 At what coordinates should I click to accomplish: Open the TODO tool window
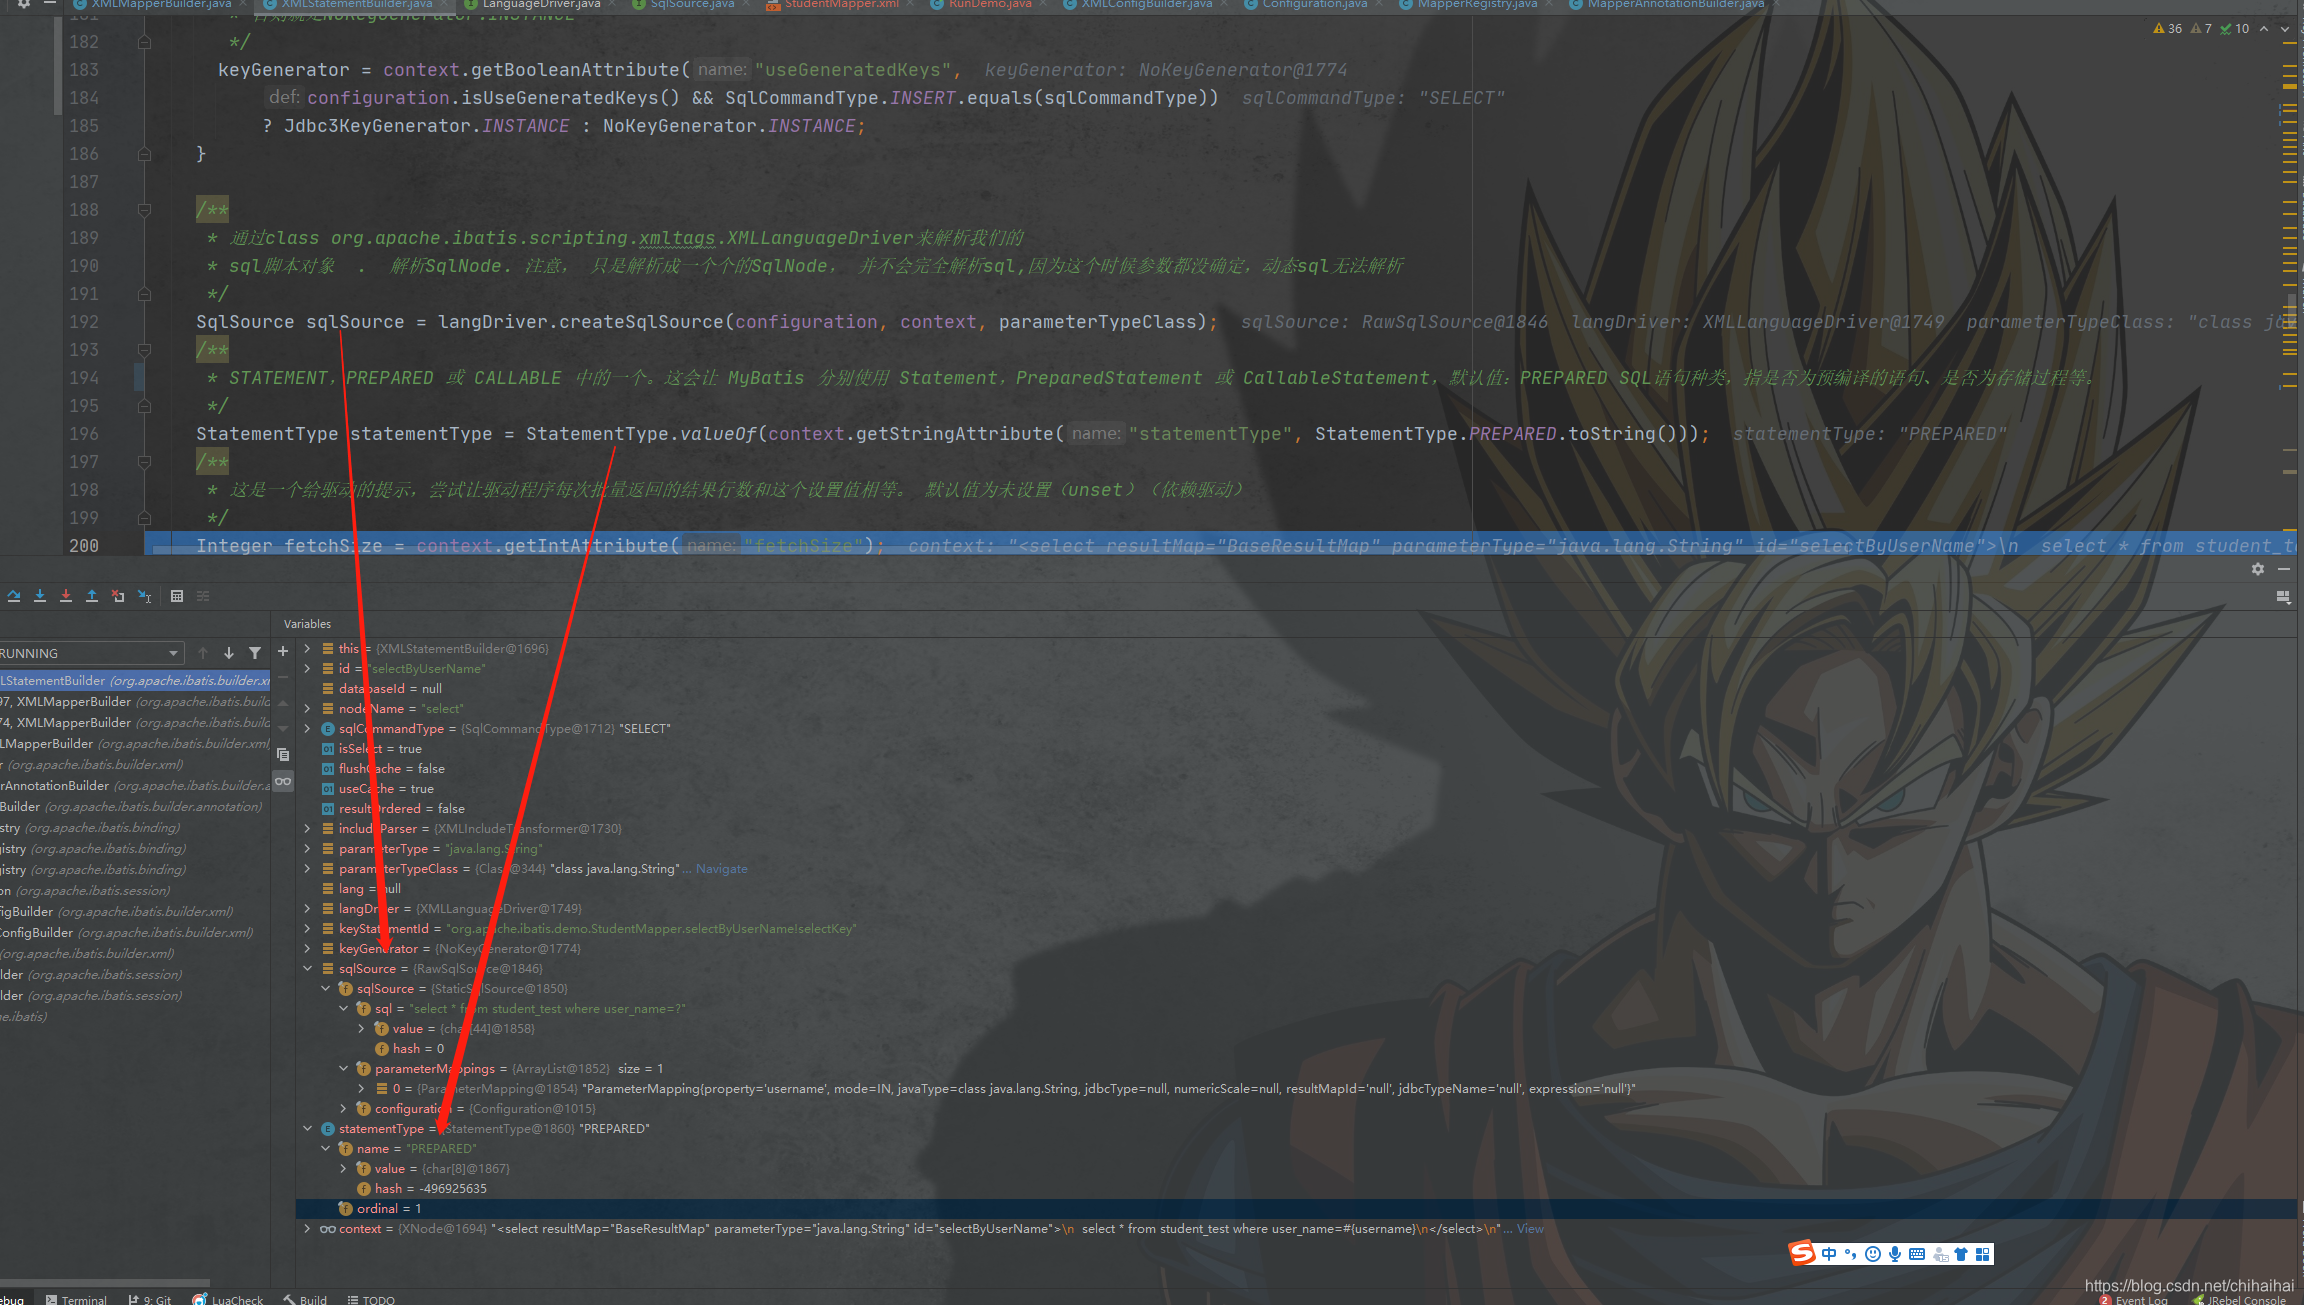pyautogui.click(x=371, y=1299)
